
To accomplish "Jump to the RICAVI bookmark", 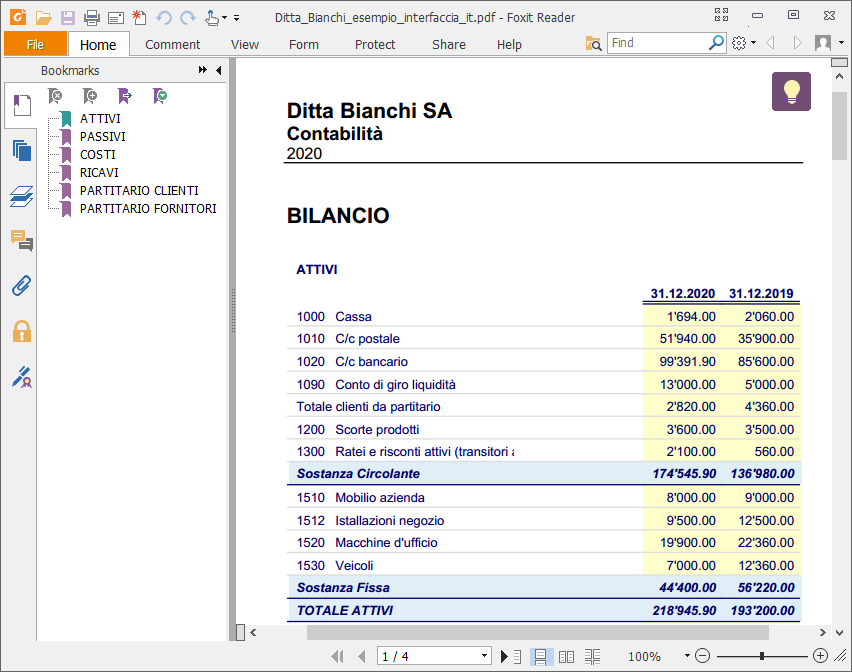I will click(x=99, y=173).
